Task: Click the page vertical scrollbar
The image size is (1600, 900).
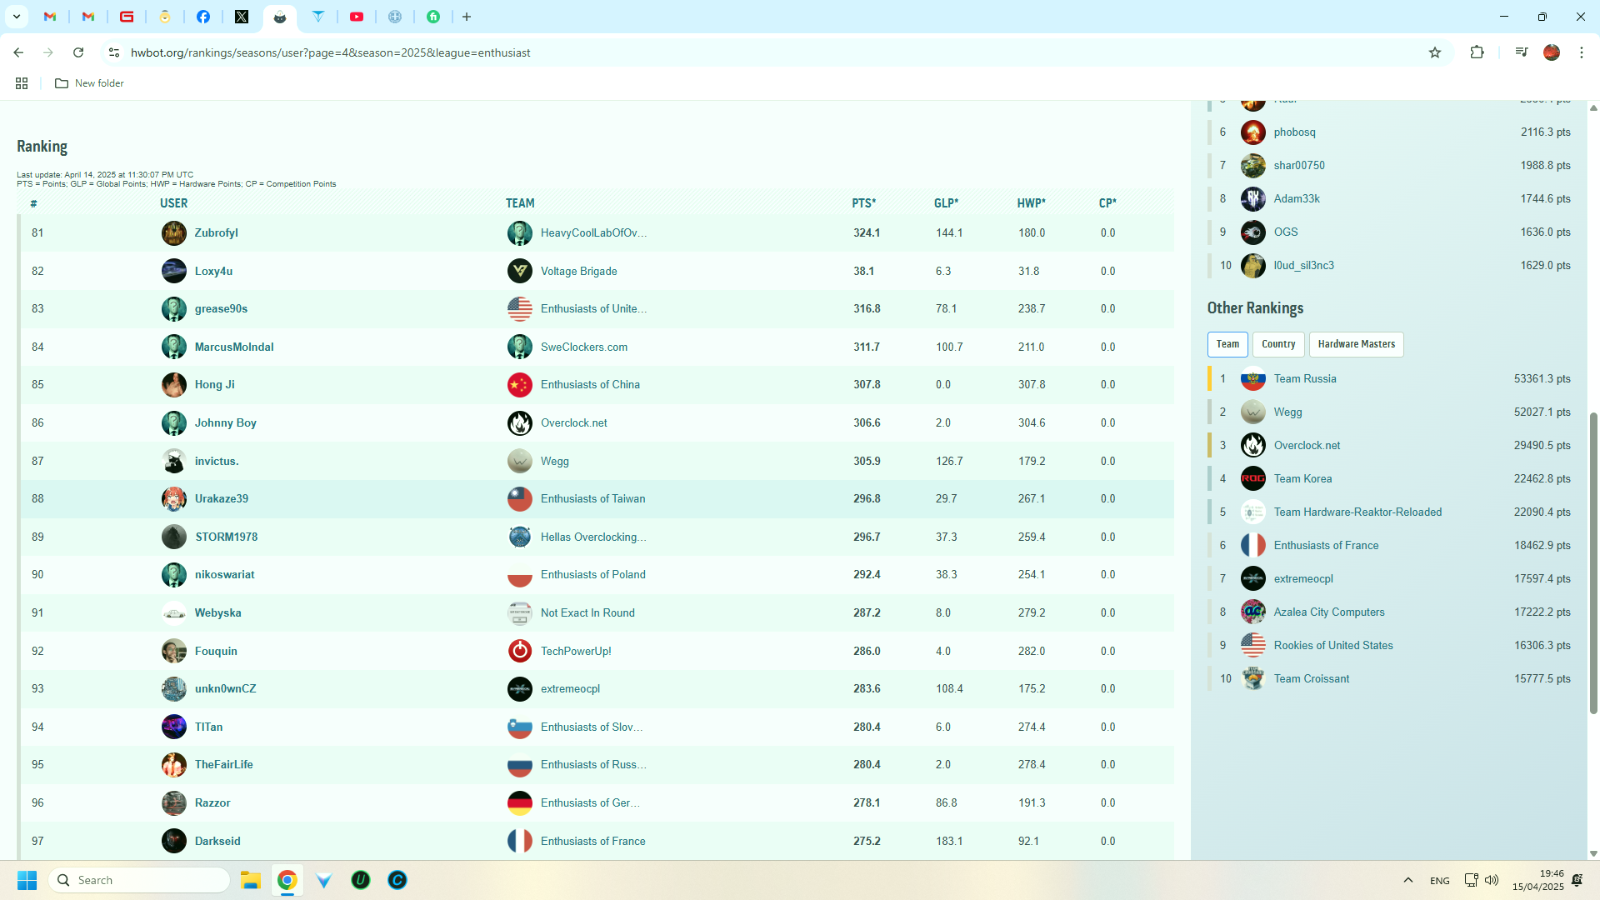Action: 1593,562
